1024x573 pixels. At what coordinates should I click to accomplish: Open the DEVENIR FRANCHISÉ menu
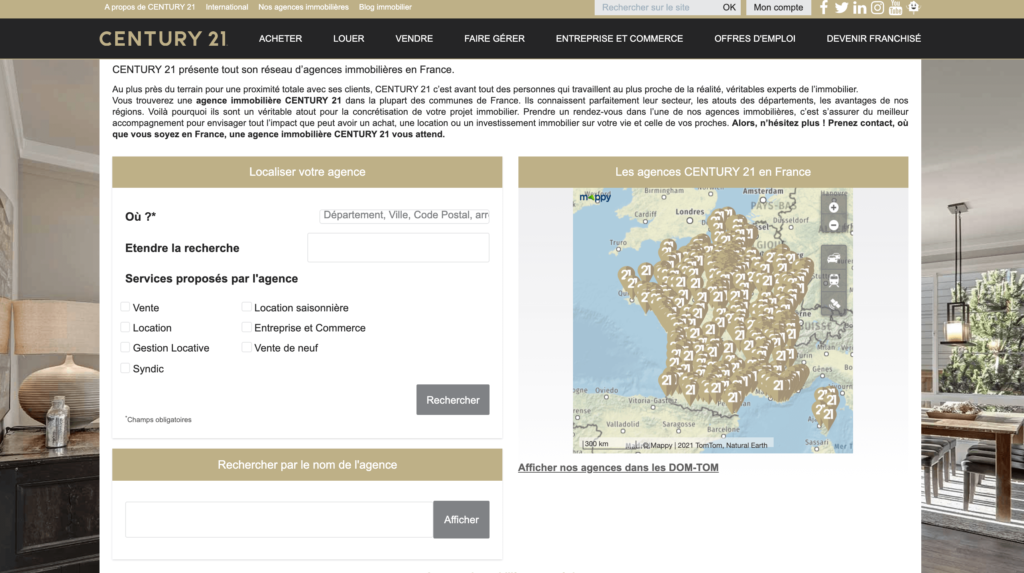874,39
